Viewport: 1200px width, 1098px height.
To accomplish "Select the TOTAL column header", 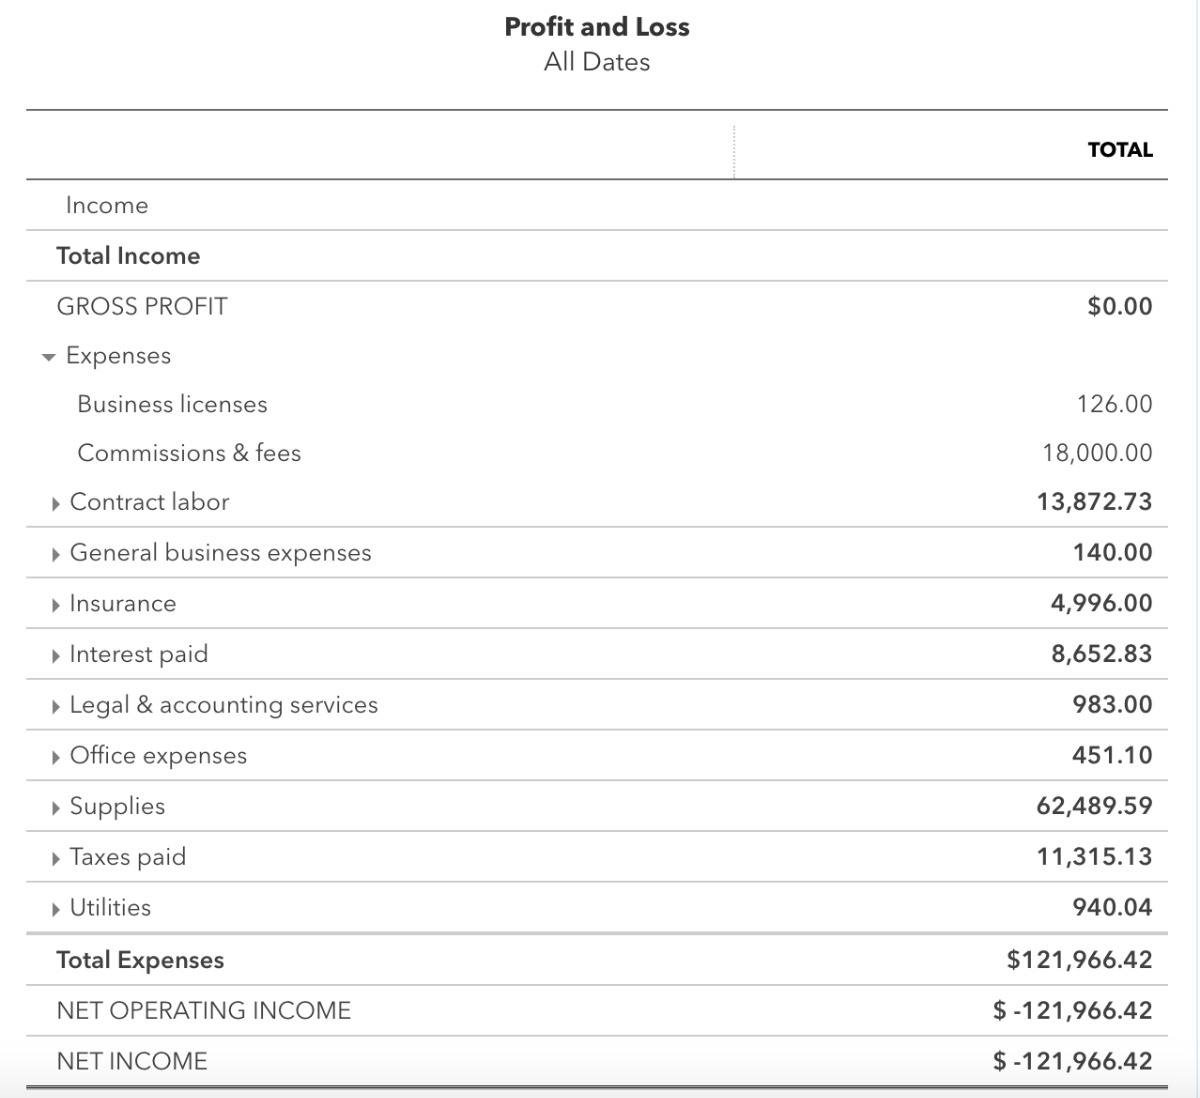I will [1120, 150].
